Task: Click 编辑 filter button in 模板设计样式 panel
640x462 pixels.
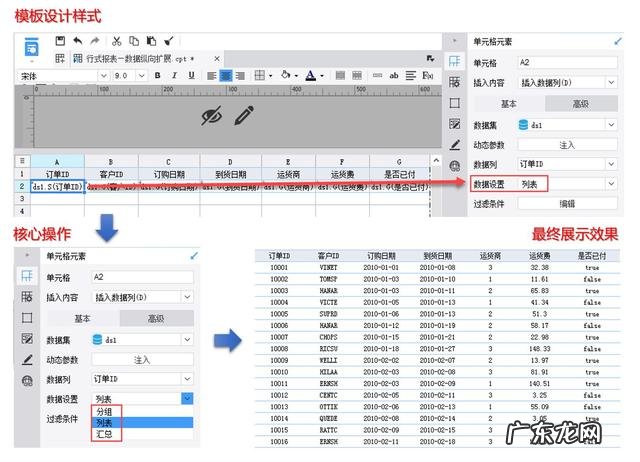Action: coord(567,203)
